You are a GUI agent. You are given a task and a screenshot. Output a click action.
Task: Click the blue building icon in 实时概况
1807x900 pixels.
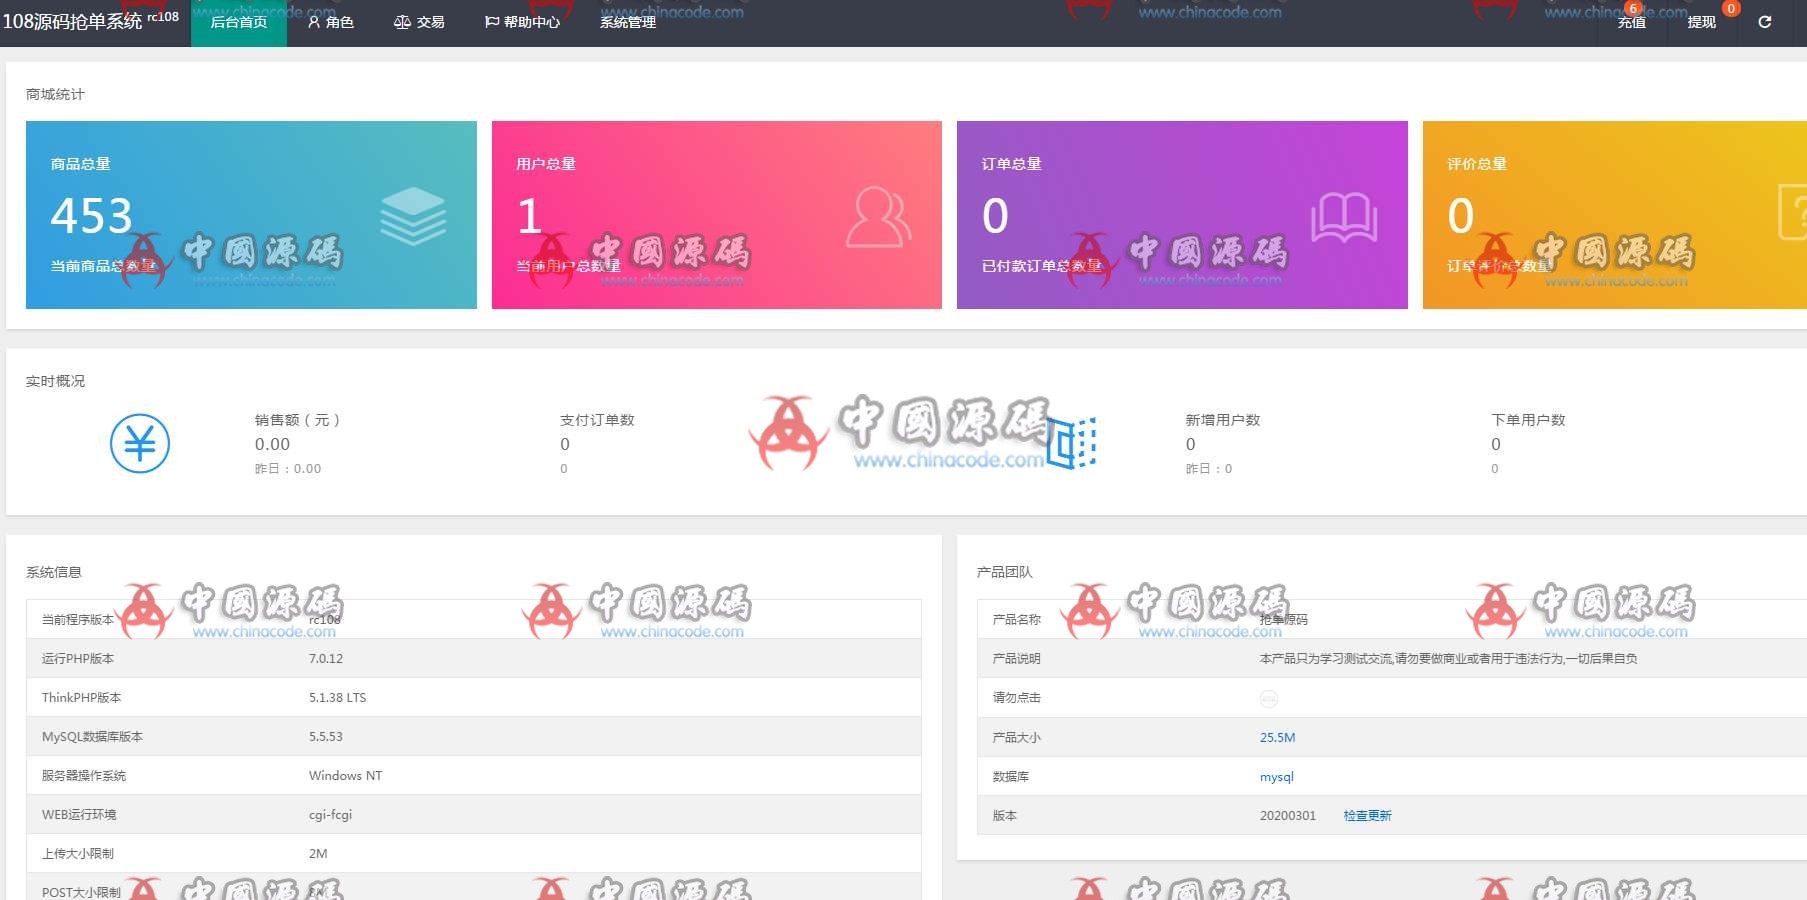(1071, 443)
